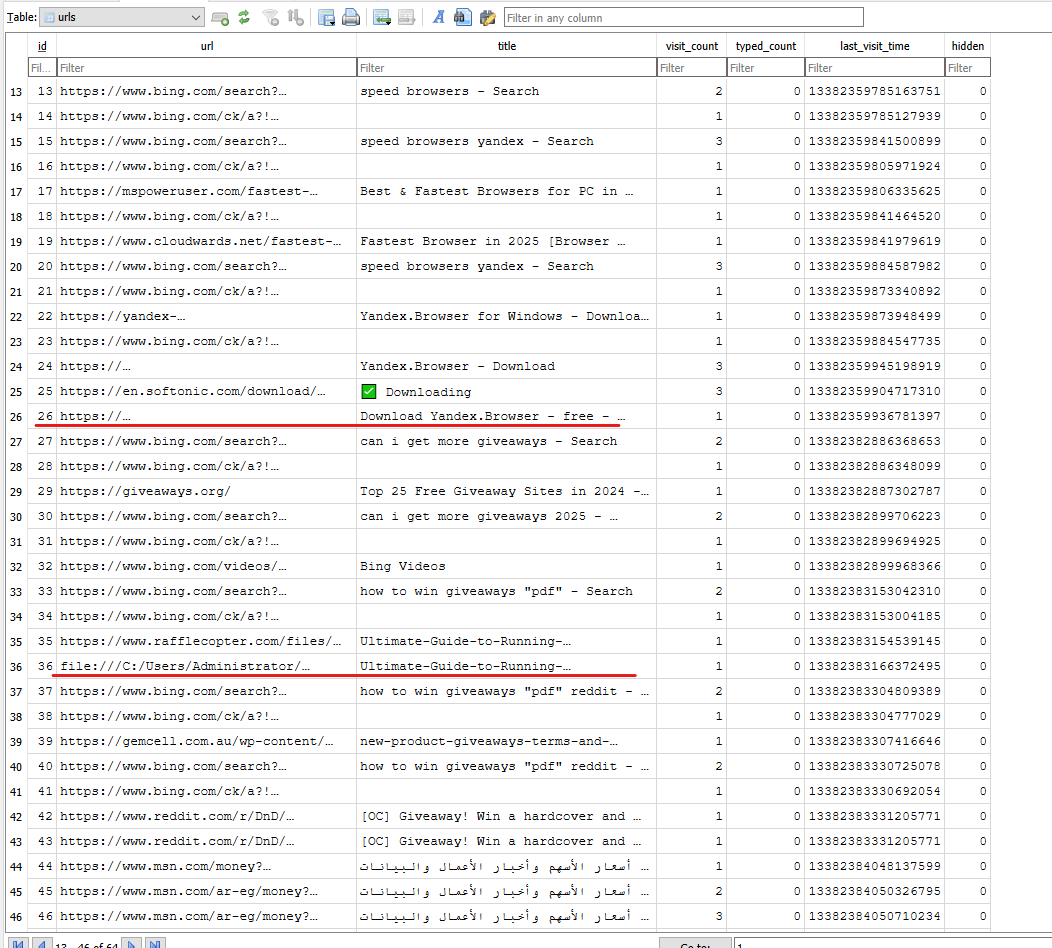The width and height of the screenshot is (1052, 948).
Task: Select the 'Downloading' title cell with checkmark
Action: 507,392
